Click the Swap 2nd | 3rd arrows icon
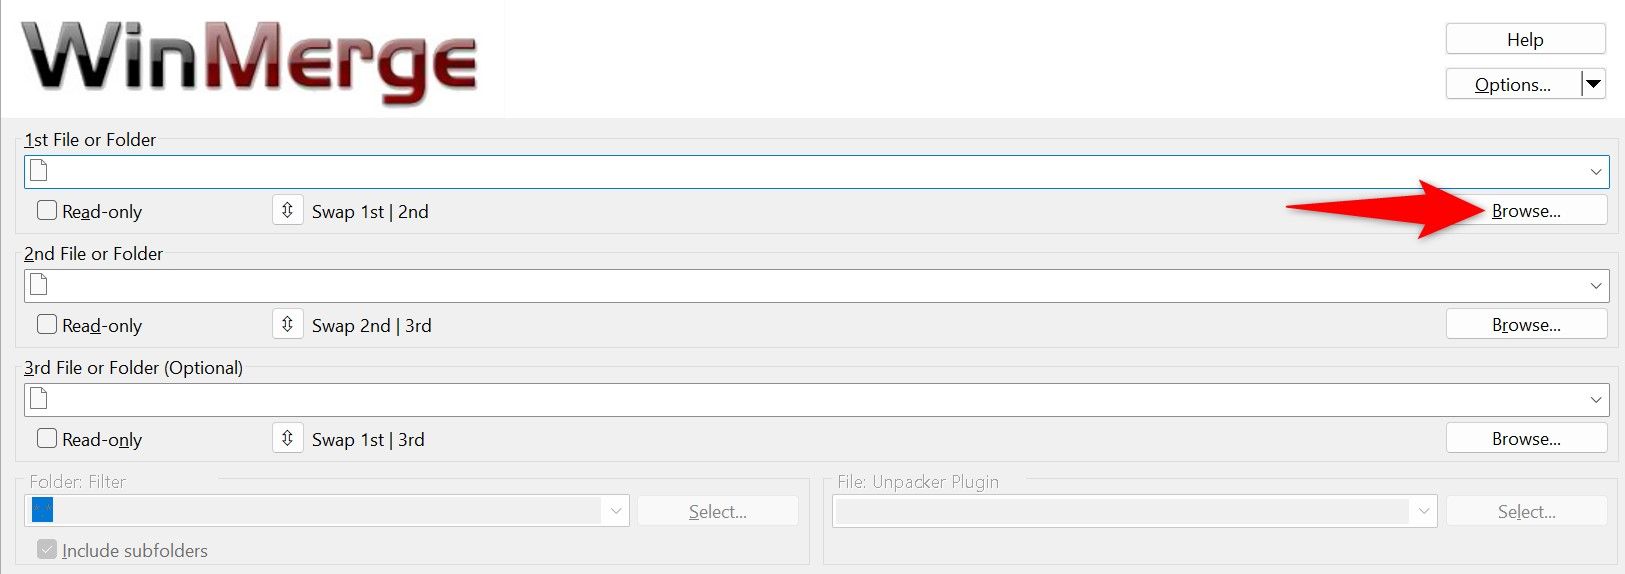The height and width of the screenshot is (574, 1625). pos(287,325)
